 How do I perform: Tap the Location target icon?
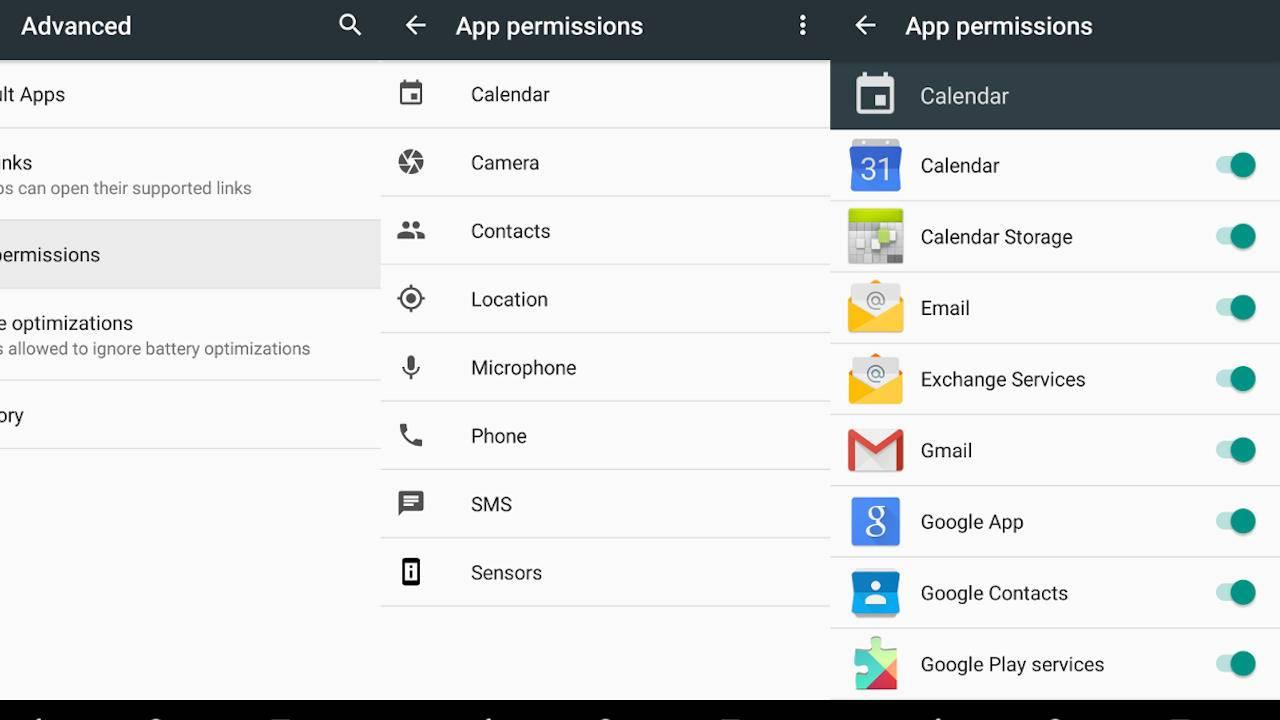(411, 299)
